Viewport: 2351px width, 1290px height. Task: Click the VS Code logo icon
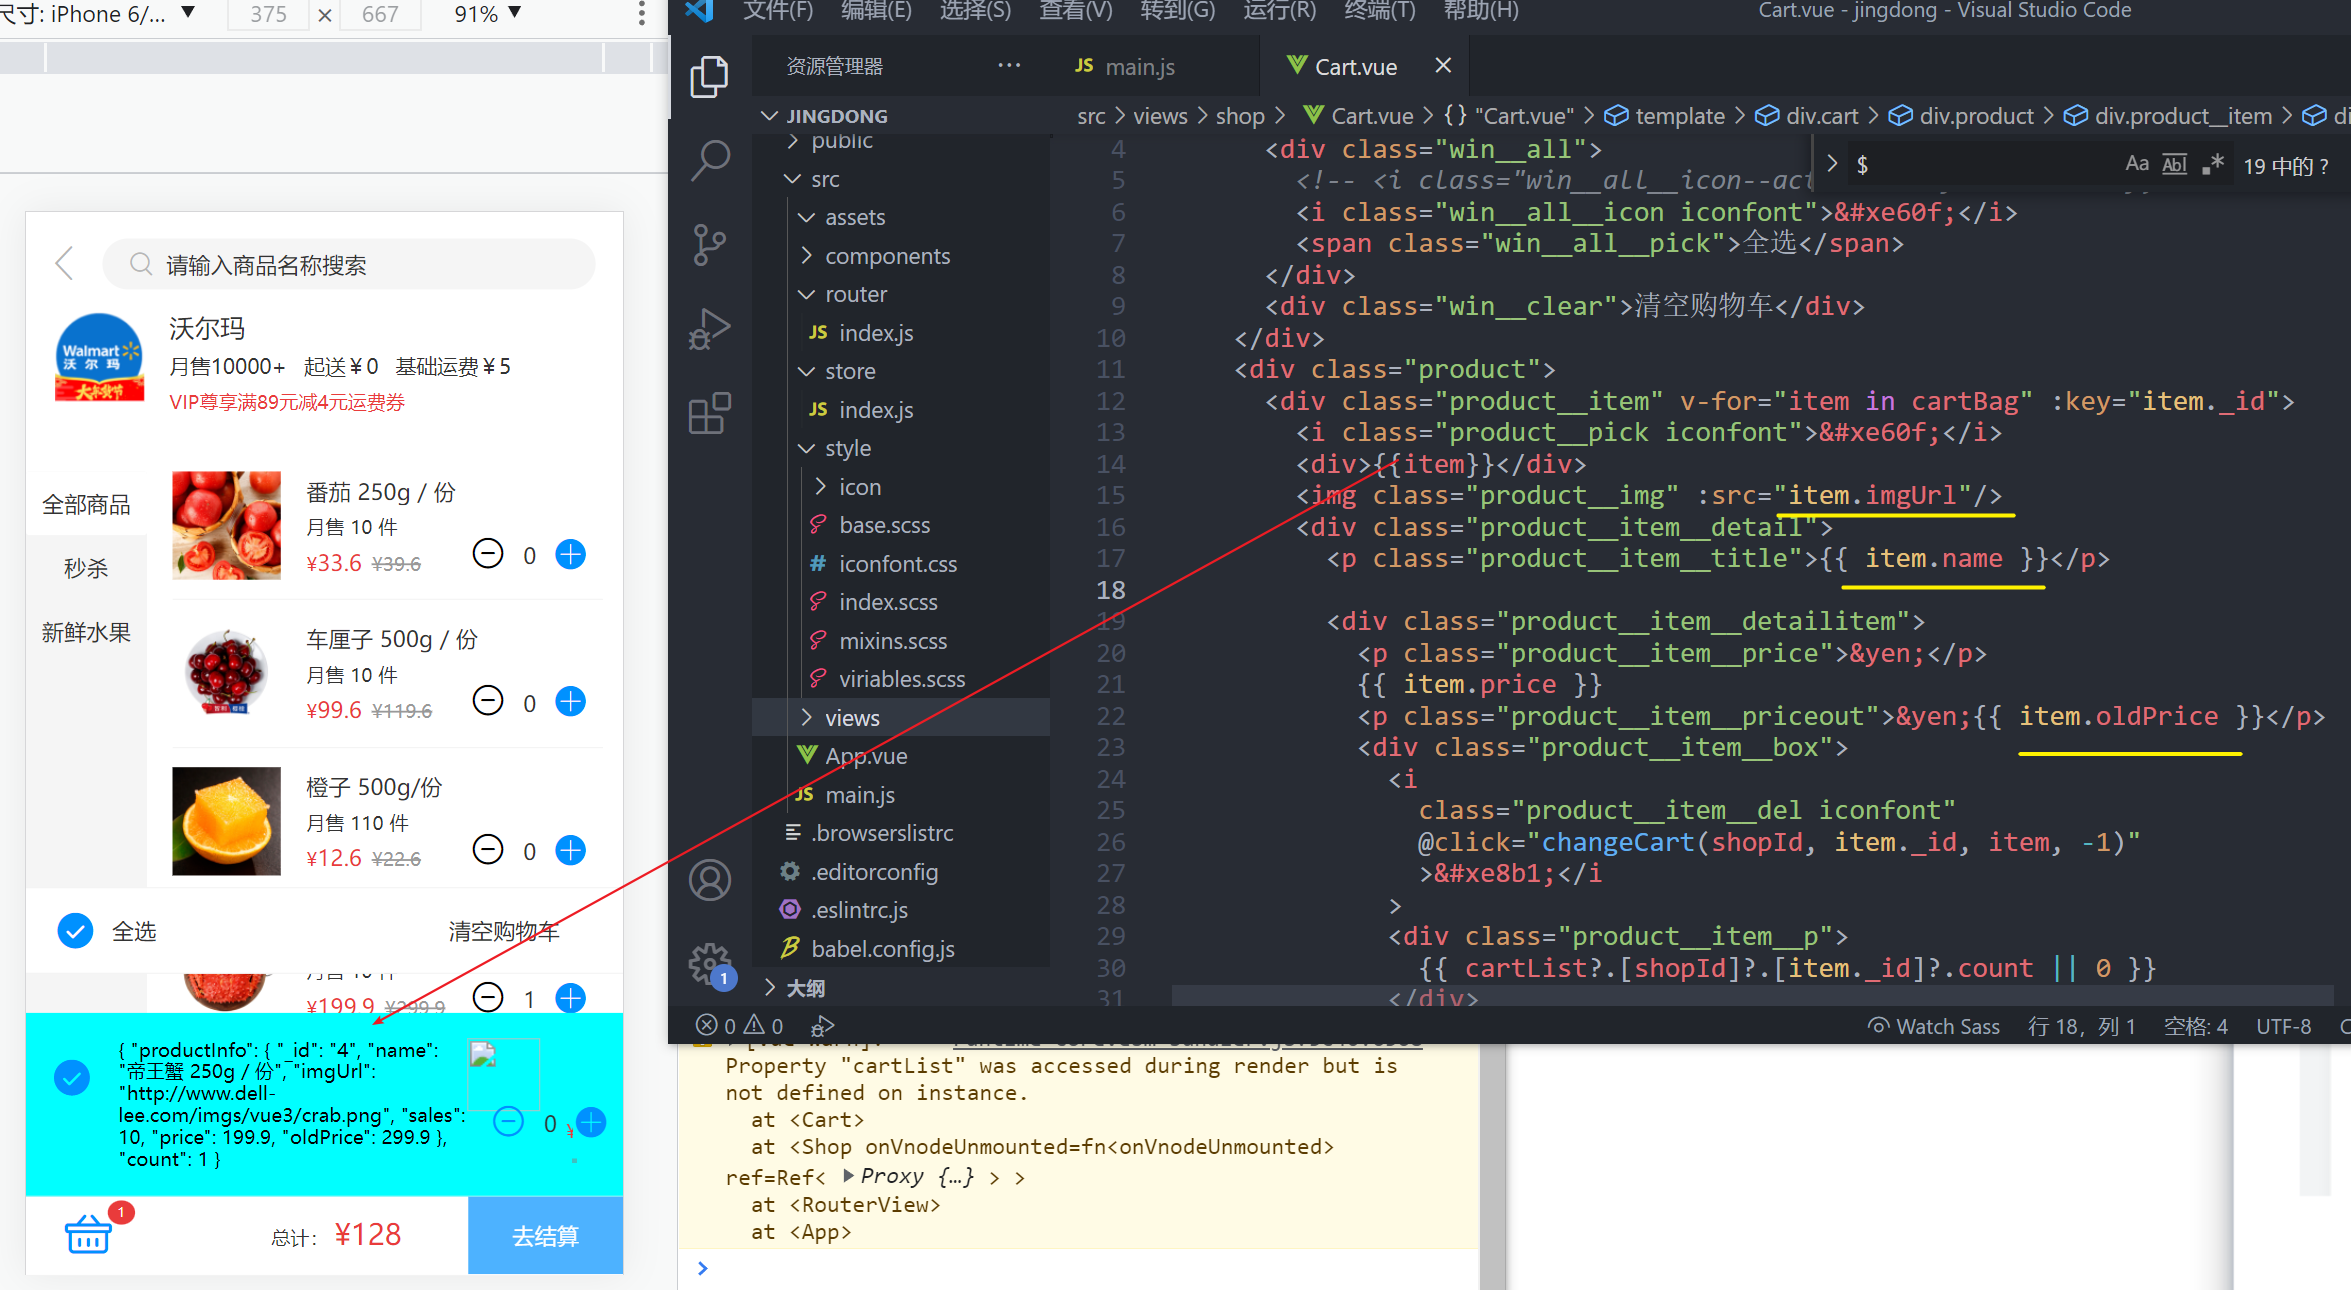coord(699,11)
